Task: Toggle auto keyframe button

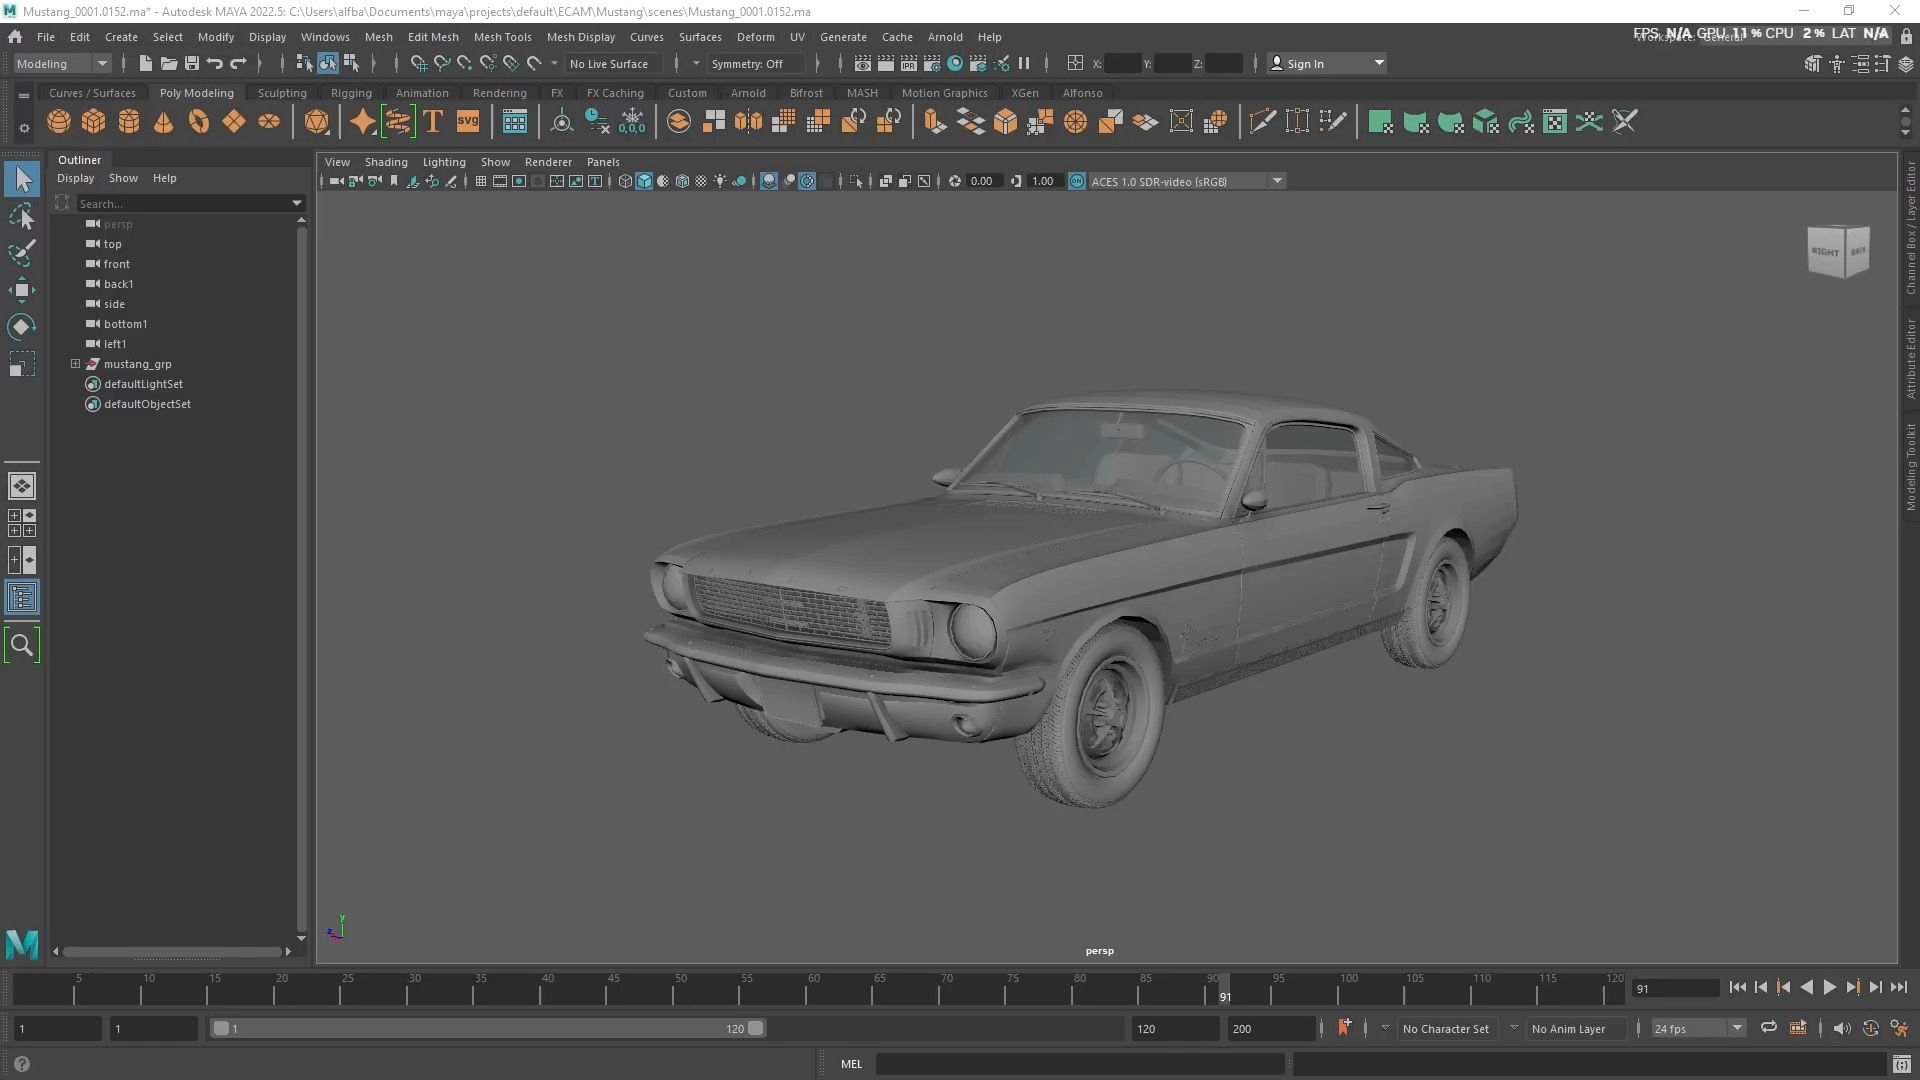Action: click(1343, 1028)
